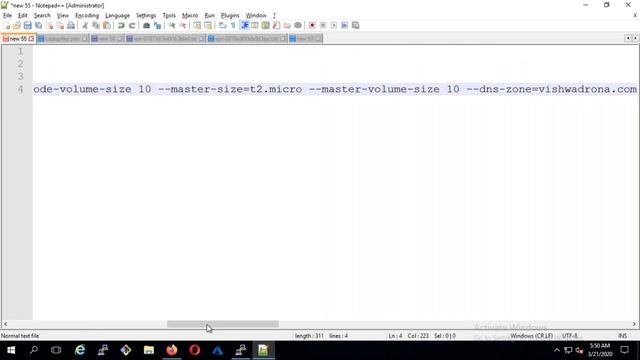
Task: Toggle word wrap toolbar button
Action: [x=222, y=25]
